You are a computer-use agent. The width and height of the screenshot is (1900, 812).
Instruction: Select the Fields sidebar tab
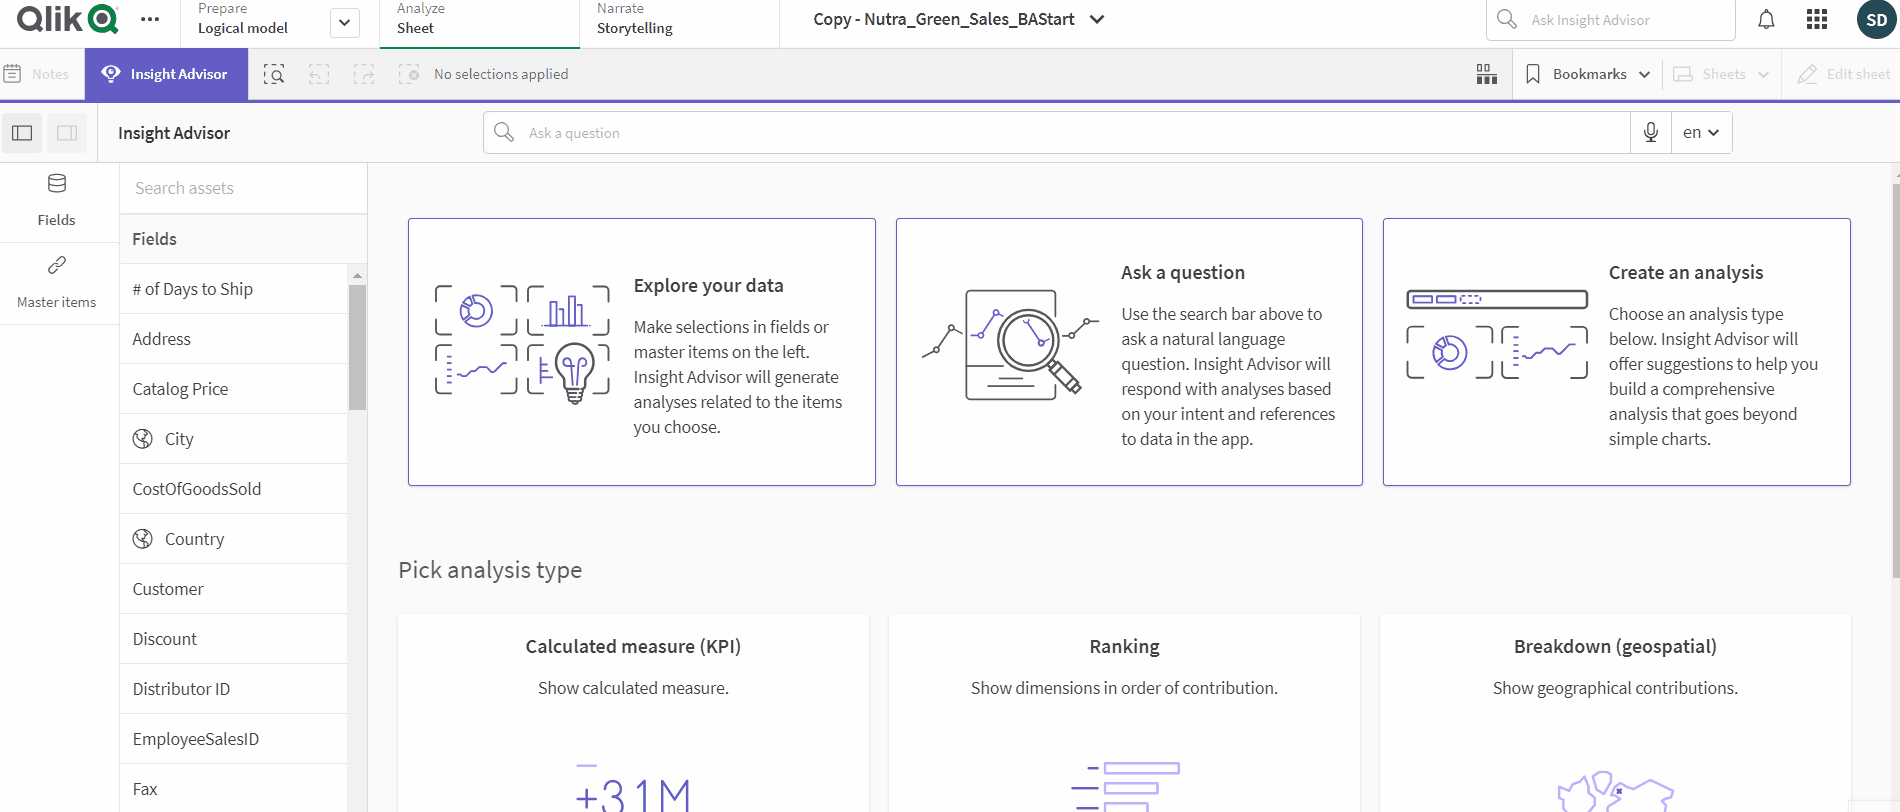(x=57, y=201)
